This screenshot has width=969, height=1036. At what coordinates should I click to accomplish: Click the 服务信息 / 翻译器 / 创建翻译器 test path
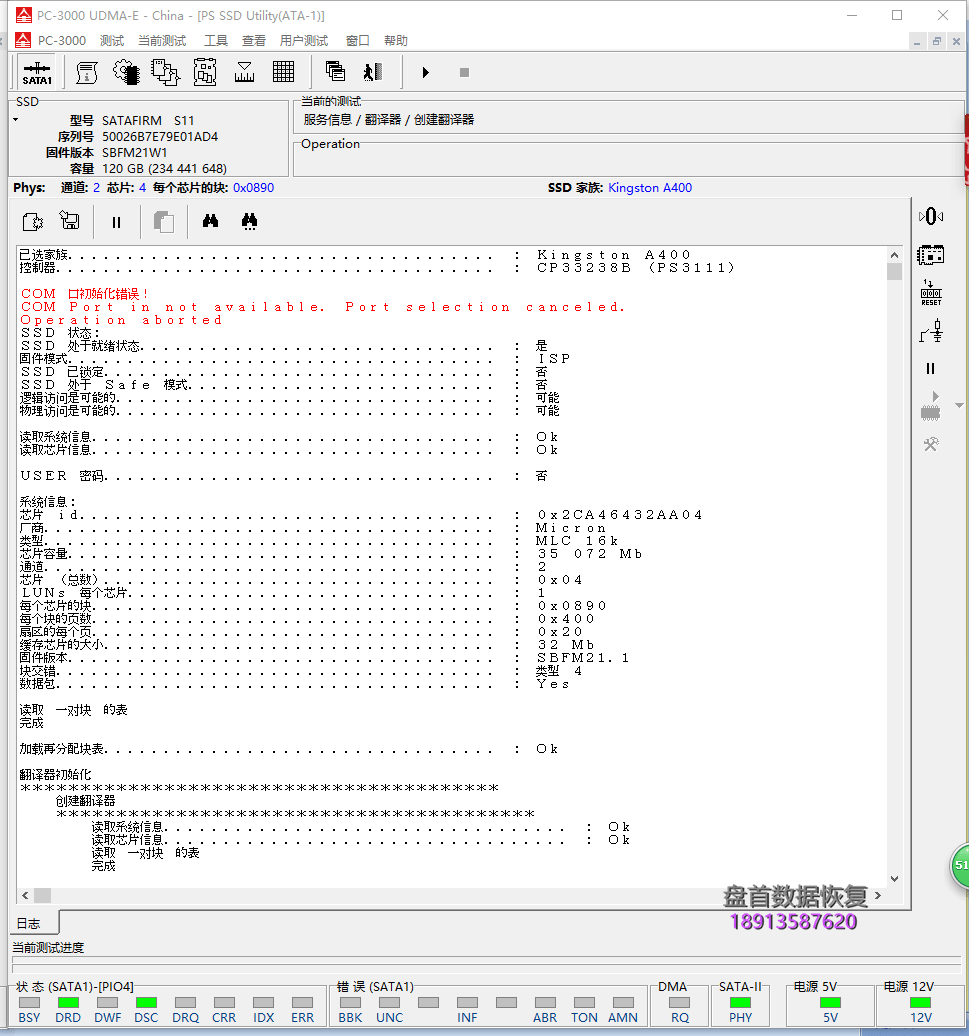pyautogui.click(x=389, y=120)
